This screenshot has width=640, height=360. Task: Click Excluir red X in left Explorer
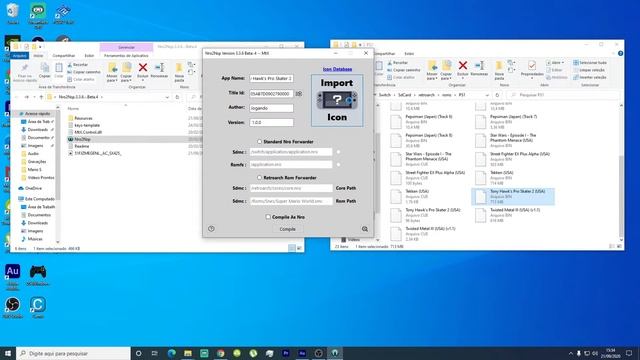point(142,70)
